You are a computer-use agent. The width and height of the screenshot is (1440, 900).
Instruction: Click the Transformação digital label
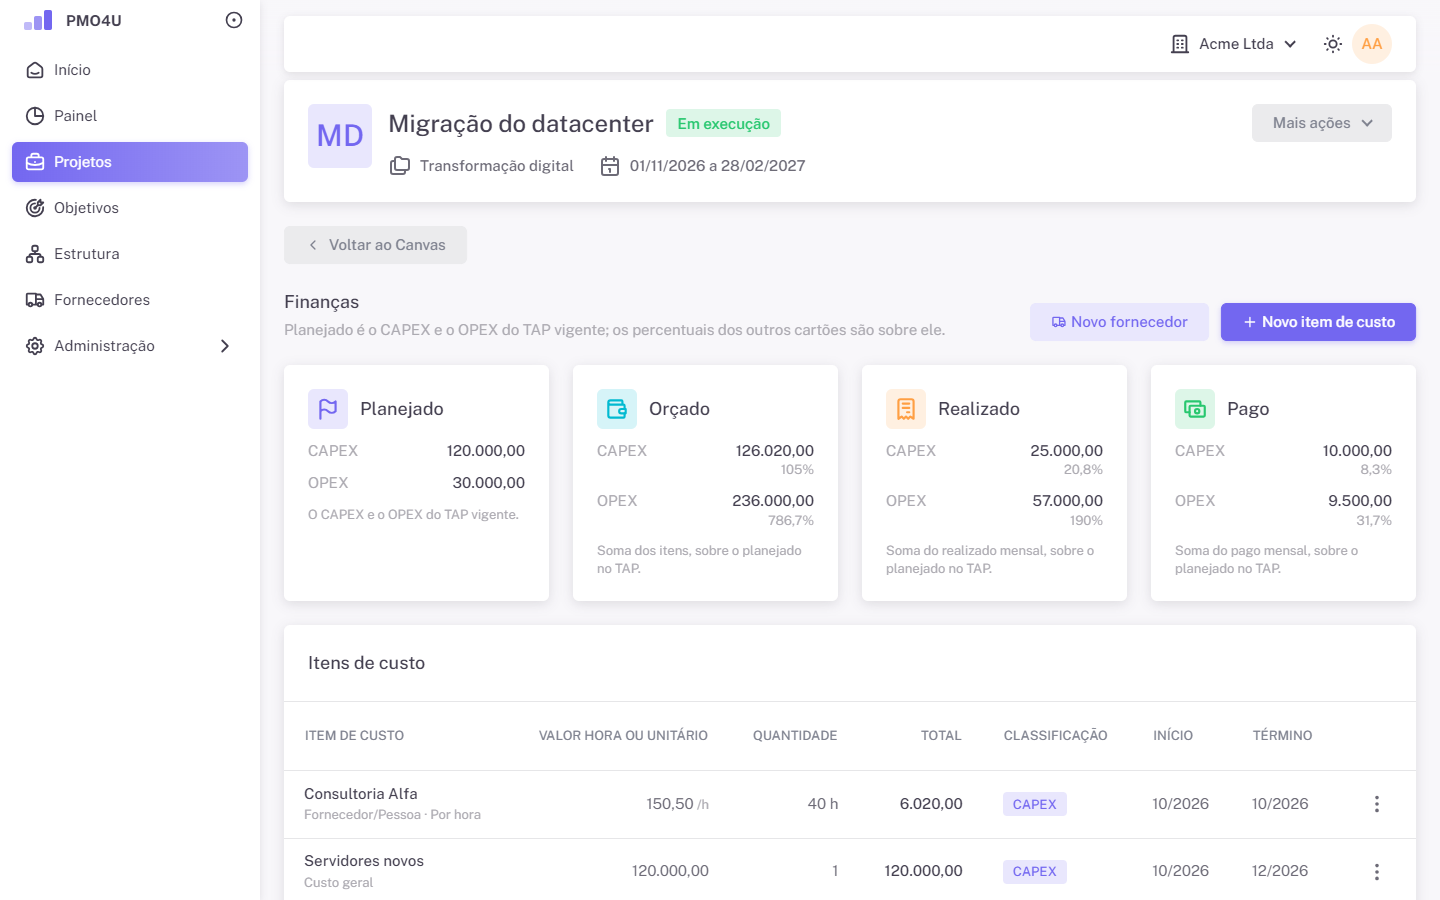click(x=497, y=166)
